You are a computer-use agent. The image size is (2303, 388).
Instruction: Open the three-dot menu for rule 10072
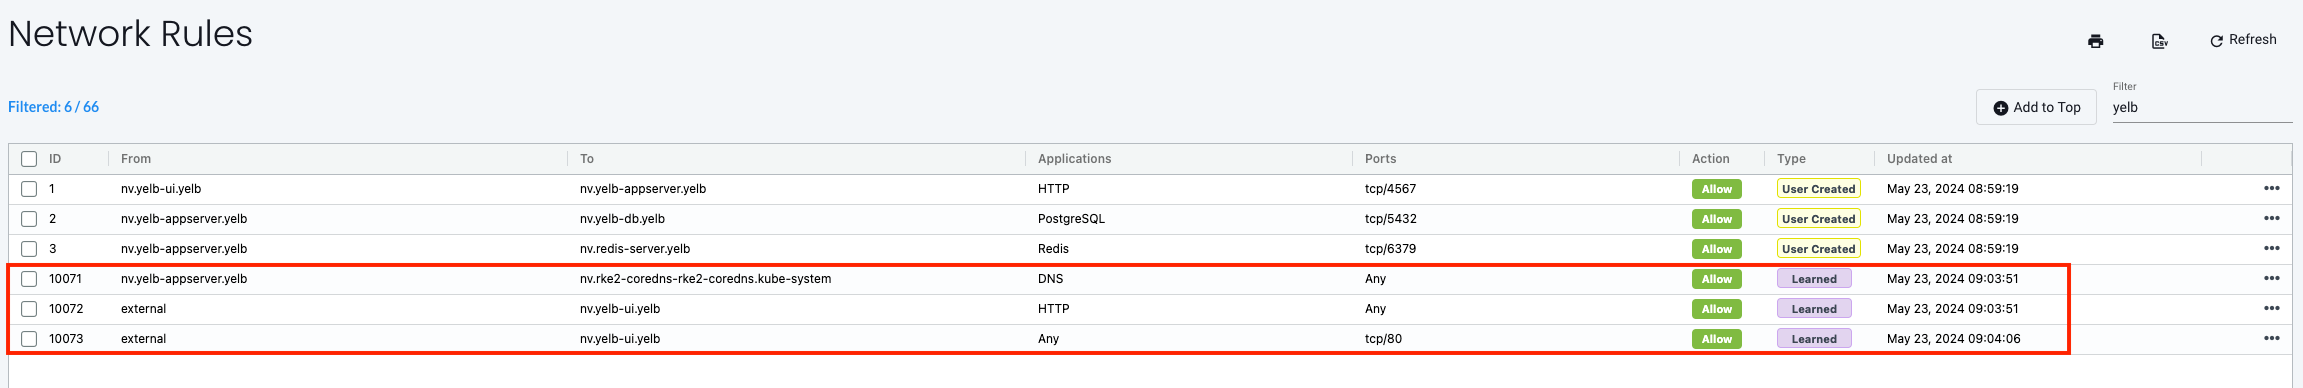tap(2272, 308)
